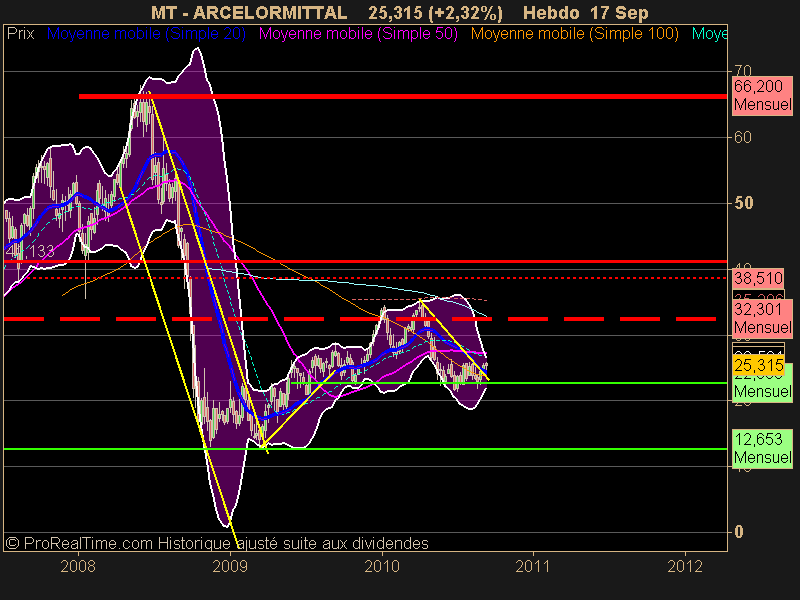Click the Moyenne mobile (Simple 100) legend

[x=574, y=34]
